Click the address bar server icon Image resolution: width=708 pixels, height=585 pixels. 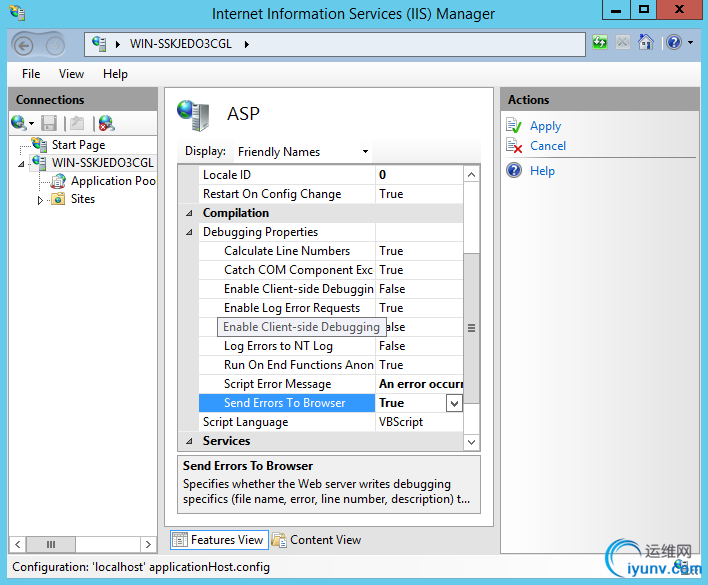click(99, 44)
